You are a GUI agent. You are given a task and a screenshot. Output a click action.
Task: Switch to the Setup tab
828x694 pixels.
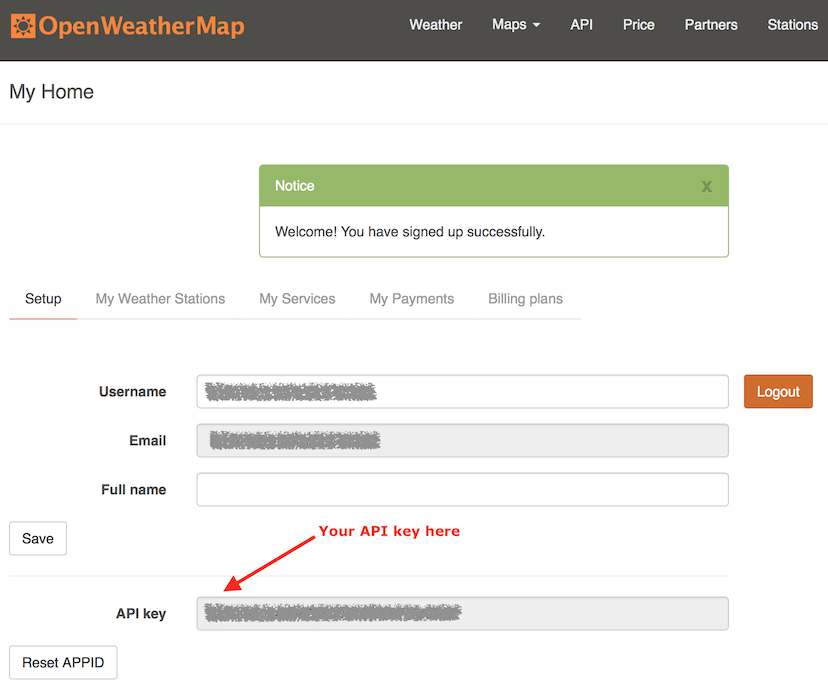click(43, 298)
